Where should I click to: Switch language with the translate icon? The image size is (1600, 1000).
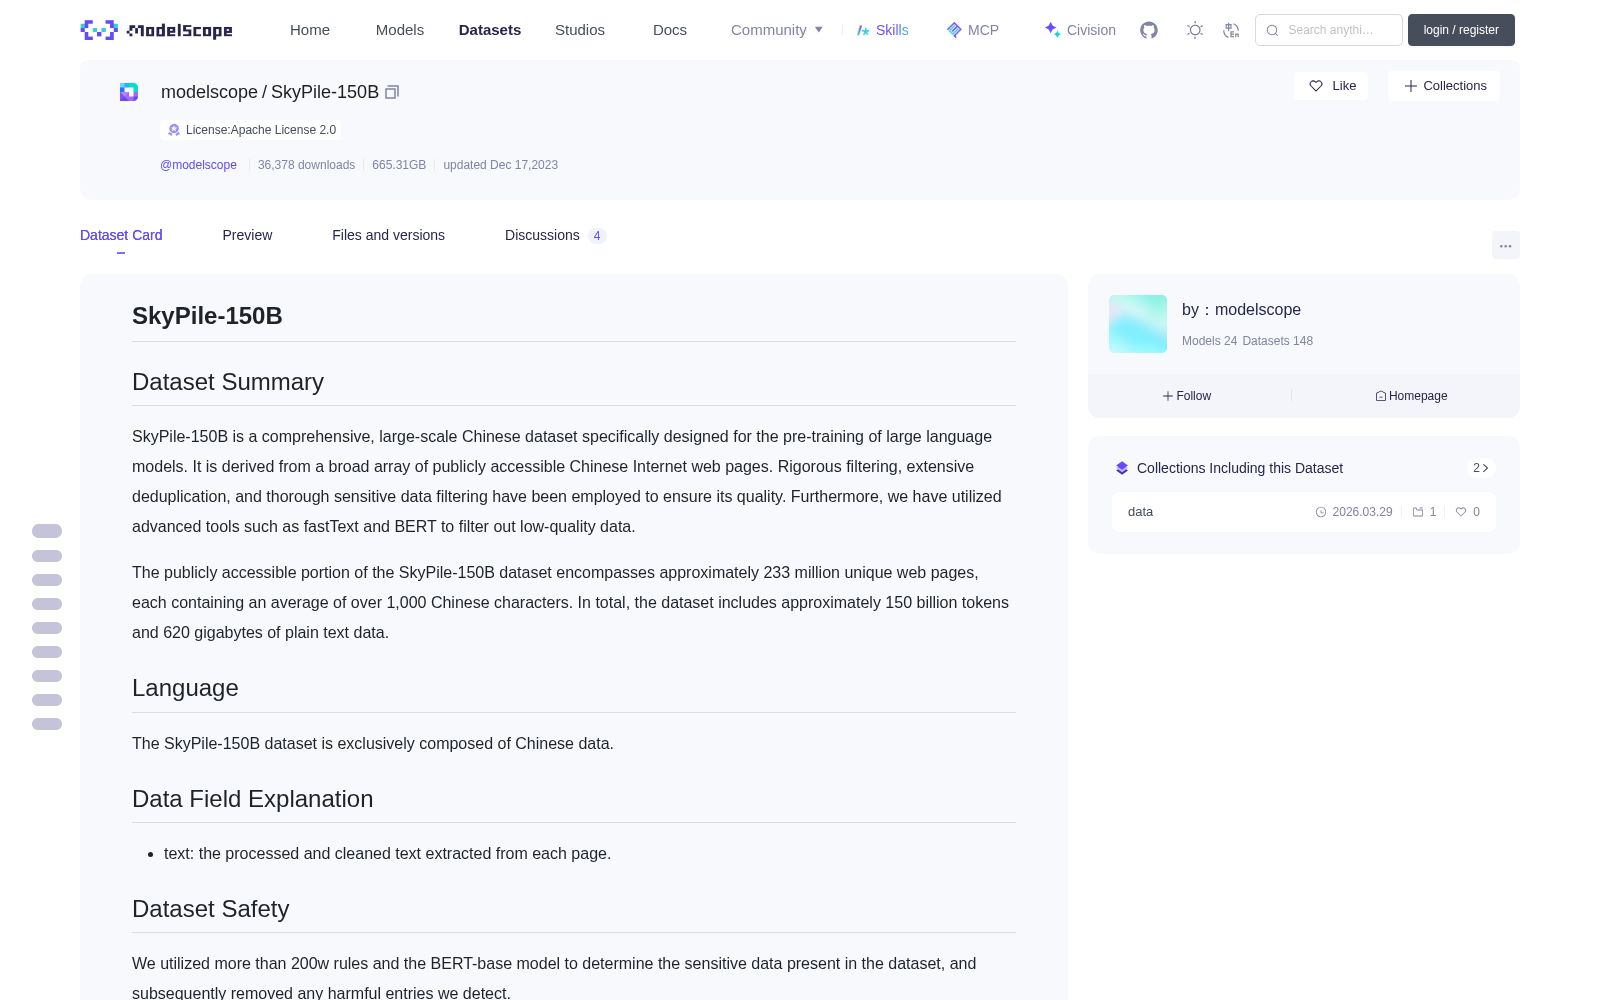tap(1232, 30)
